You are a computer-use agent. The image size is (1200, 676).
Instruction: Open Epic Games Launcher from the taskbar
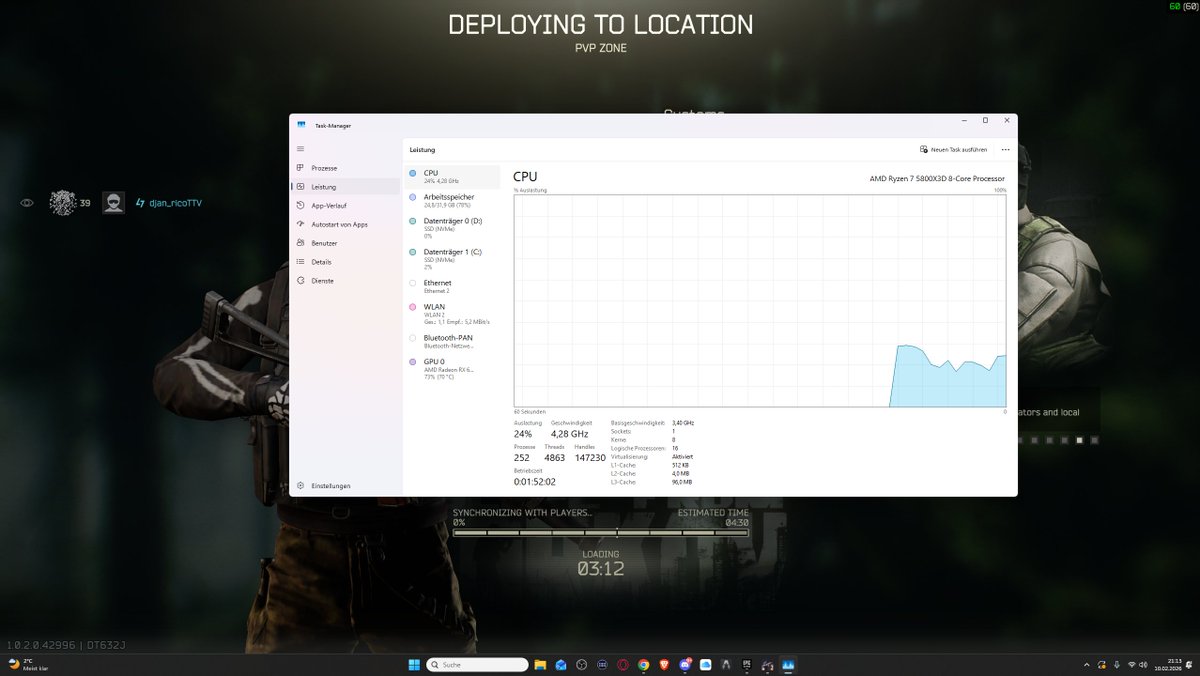click(x=747, y=664)
